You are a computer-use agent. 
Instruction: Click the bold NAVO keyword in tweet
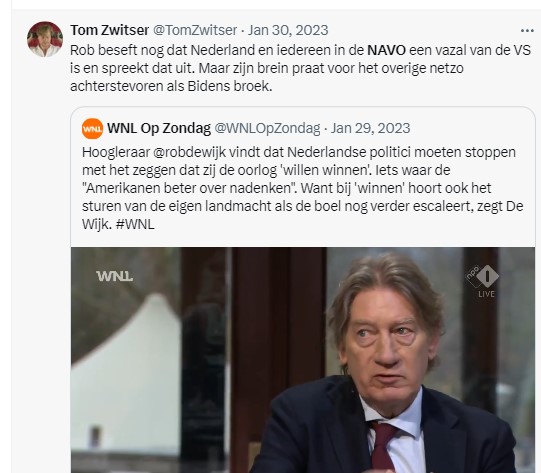[386, 50]
